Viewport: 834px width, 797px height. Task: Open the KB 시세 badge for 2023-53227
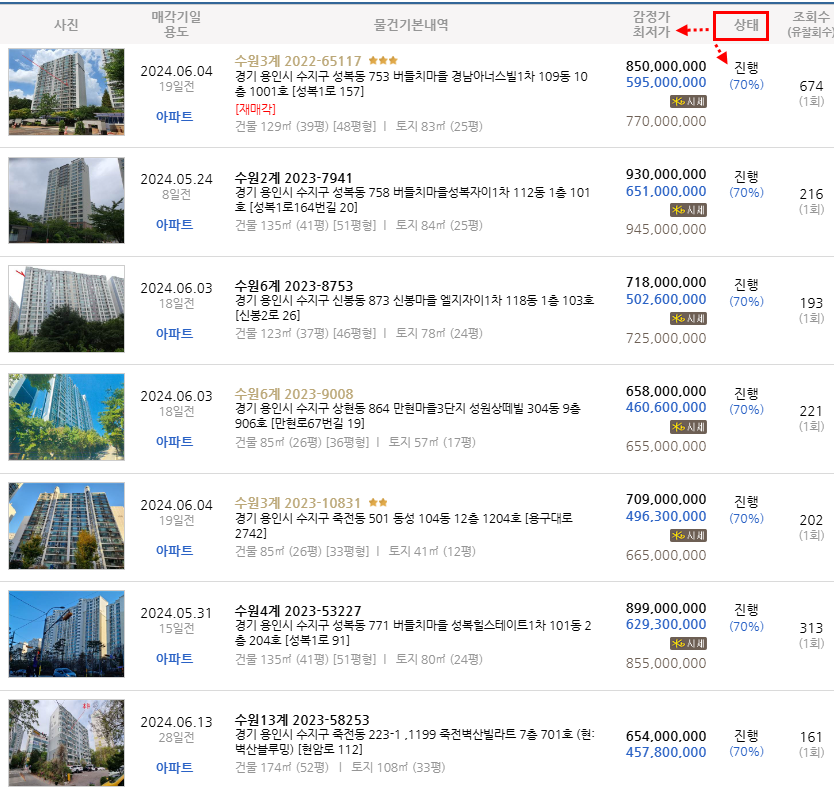(x=688, y=644)
